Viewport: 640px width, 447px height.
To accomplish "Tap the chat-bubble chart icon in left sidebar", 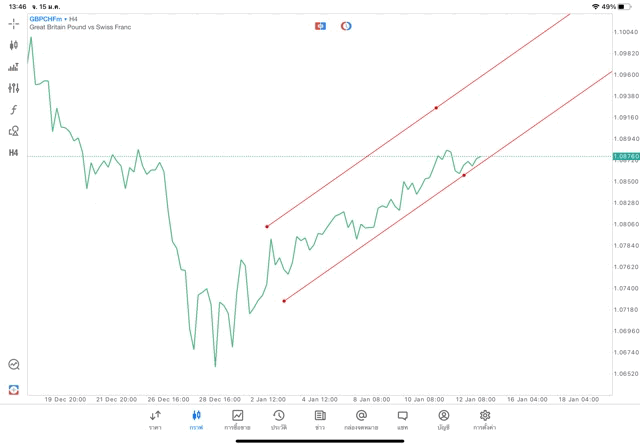I will [x=14, y=365].
